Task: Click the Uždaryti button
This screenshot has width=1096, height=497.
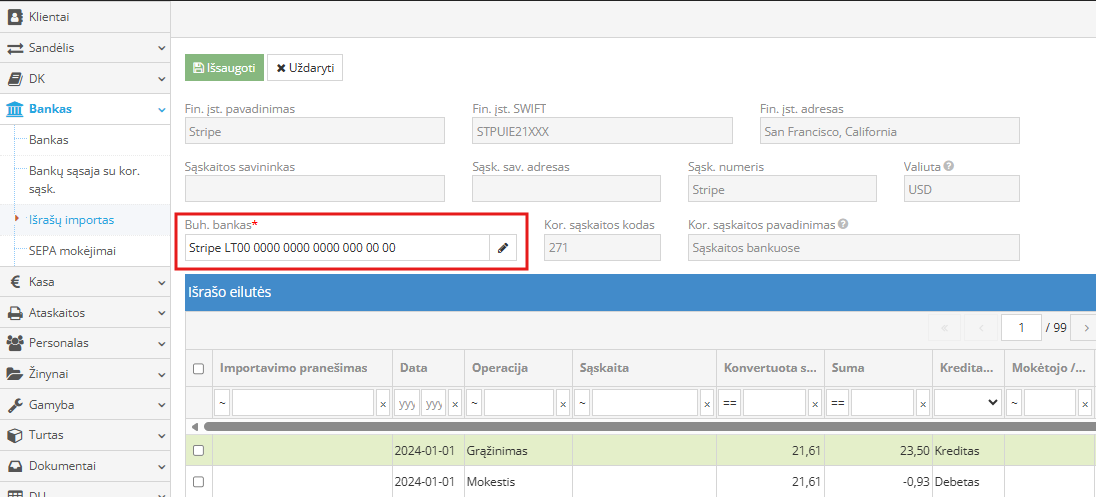Action: click(305, 68)
